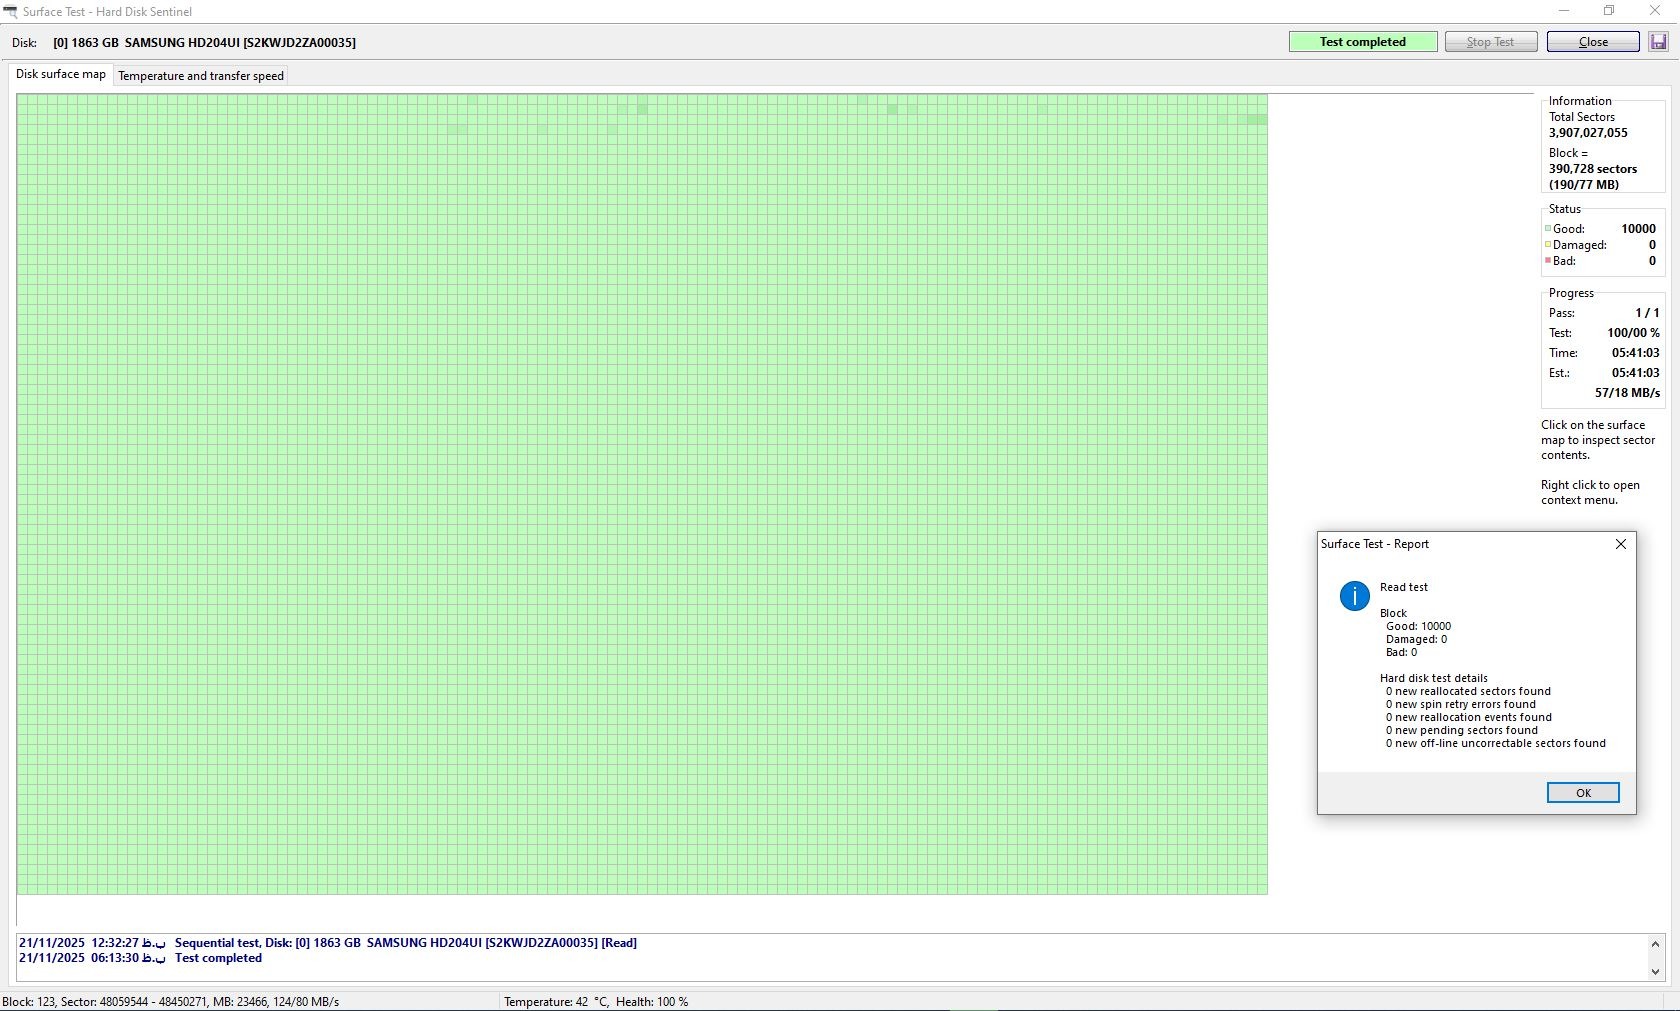1680x1011 pixels.
Task: Click the log panel scroll up arrow
Action: click(1655, 944)
